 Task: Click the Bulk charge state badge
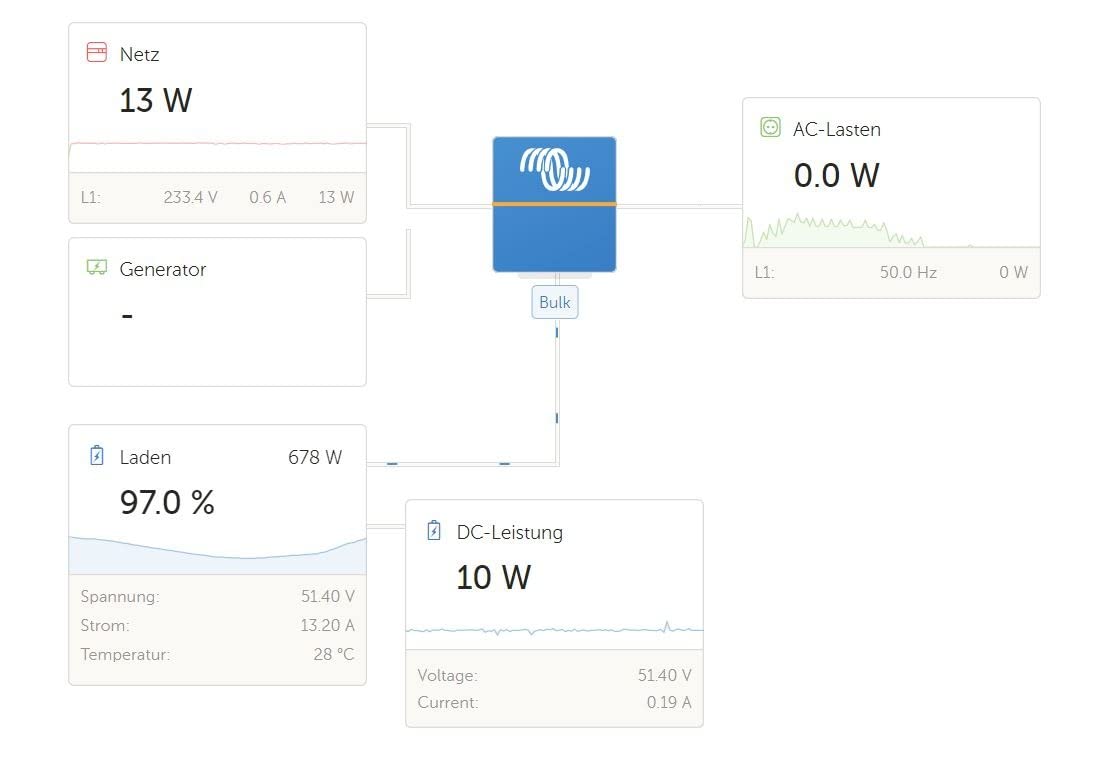pos(555,302)
